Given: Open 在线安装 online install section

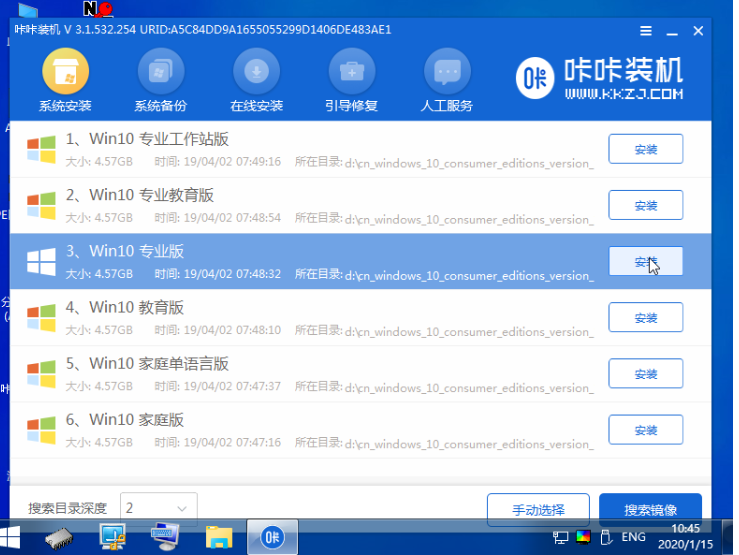Looking at the screenshot, I should (256, 81).
